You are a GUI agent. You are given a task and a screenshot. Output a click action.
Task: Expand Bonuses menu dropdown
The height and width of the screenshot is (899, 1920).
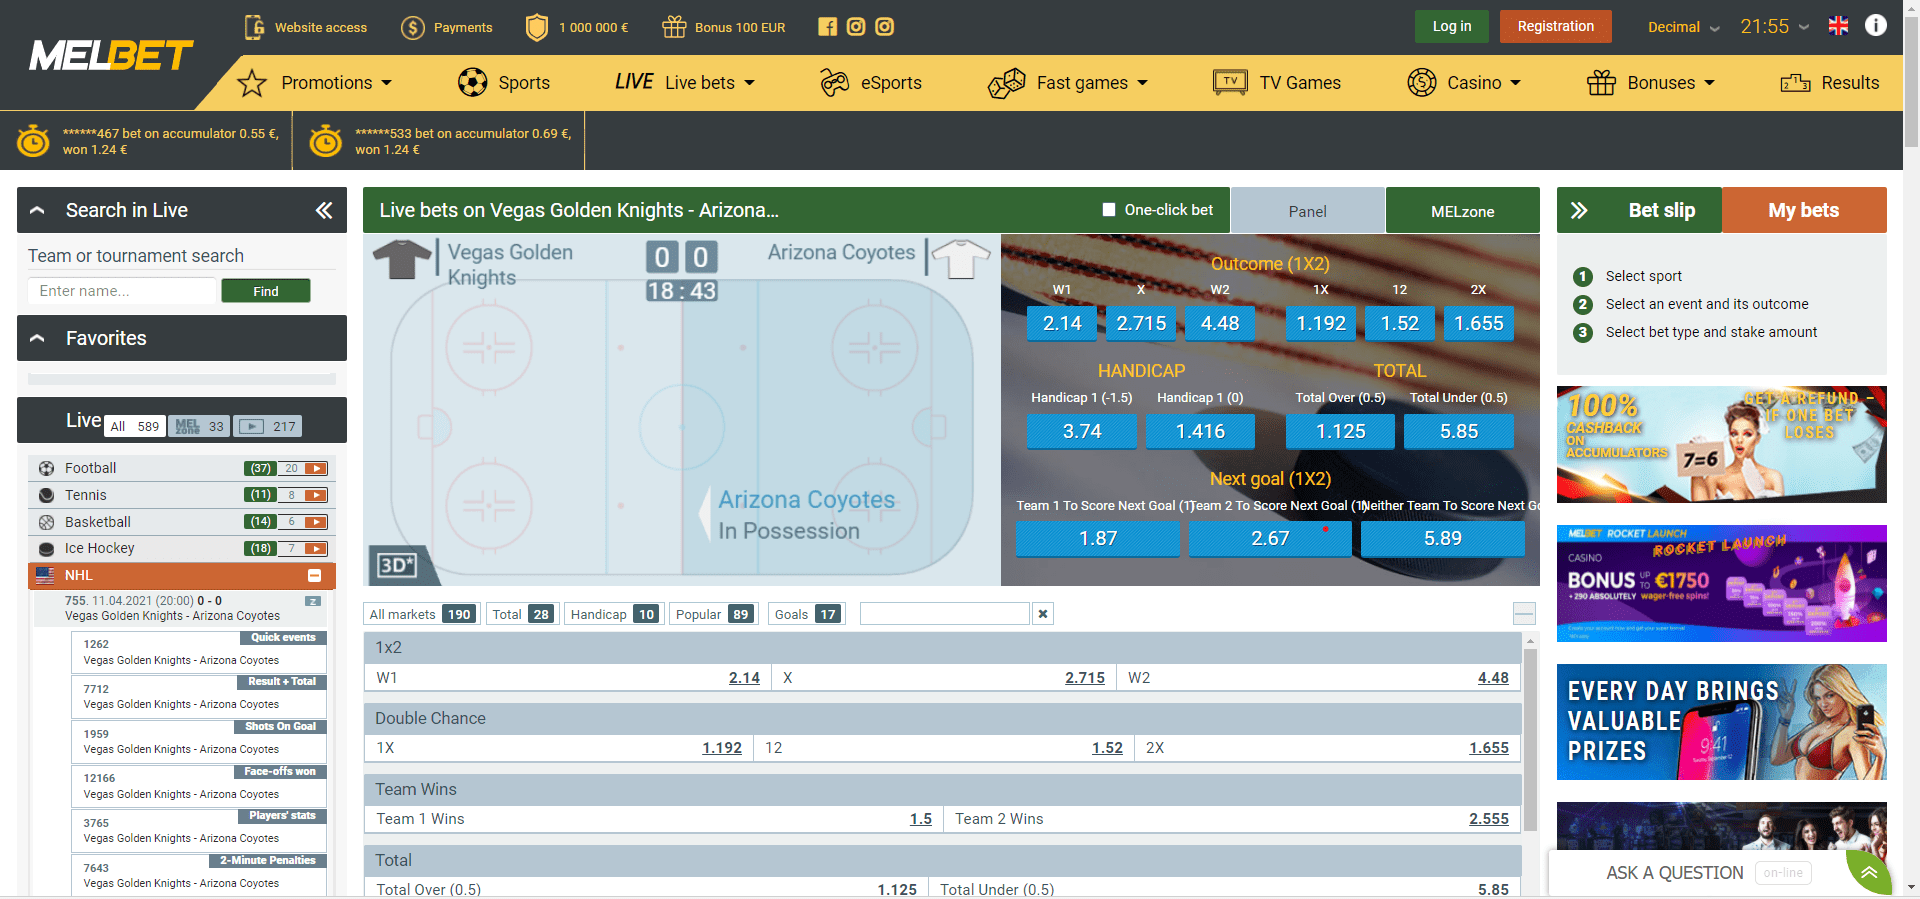1709,83
